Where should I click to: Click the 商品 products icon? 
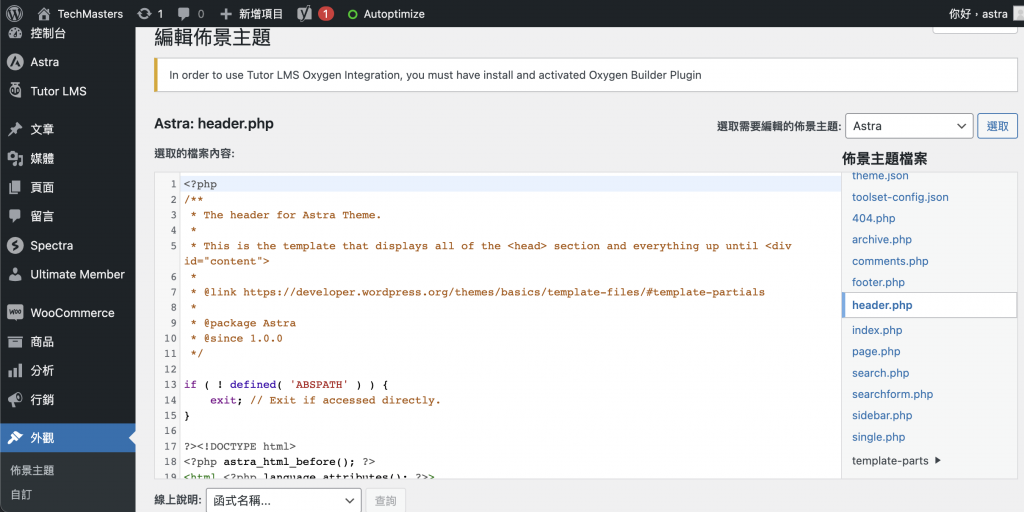[x=15, y=342]
